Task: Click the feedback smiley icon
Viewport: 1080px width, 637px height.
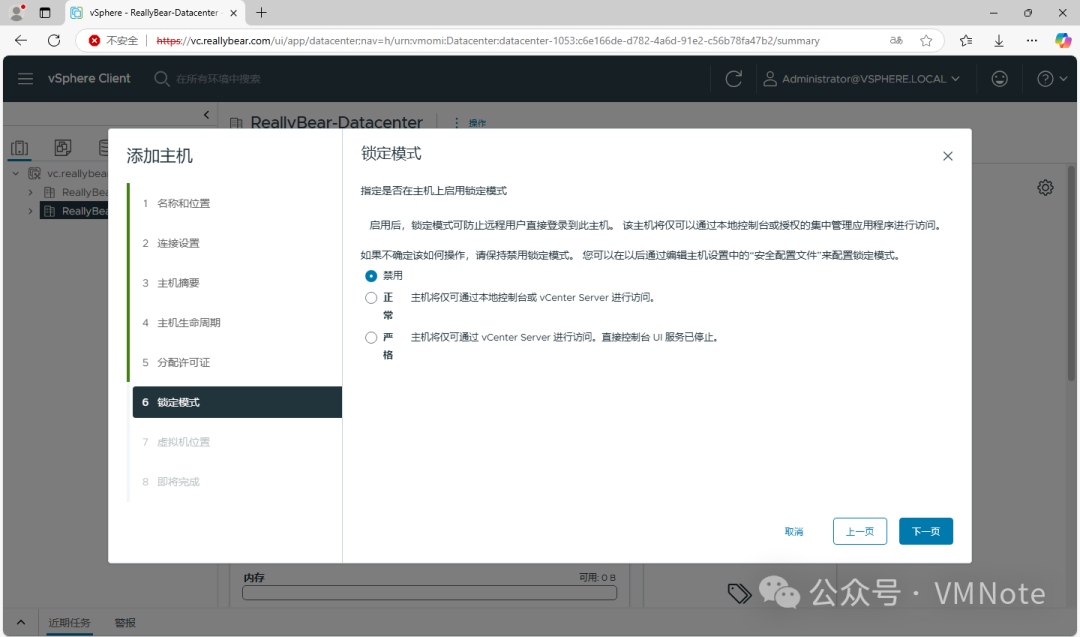Action: click(x=999, y=79)
